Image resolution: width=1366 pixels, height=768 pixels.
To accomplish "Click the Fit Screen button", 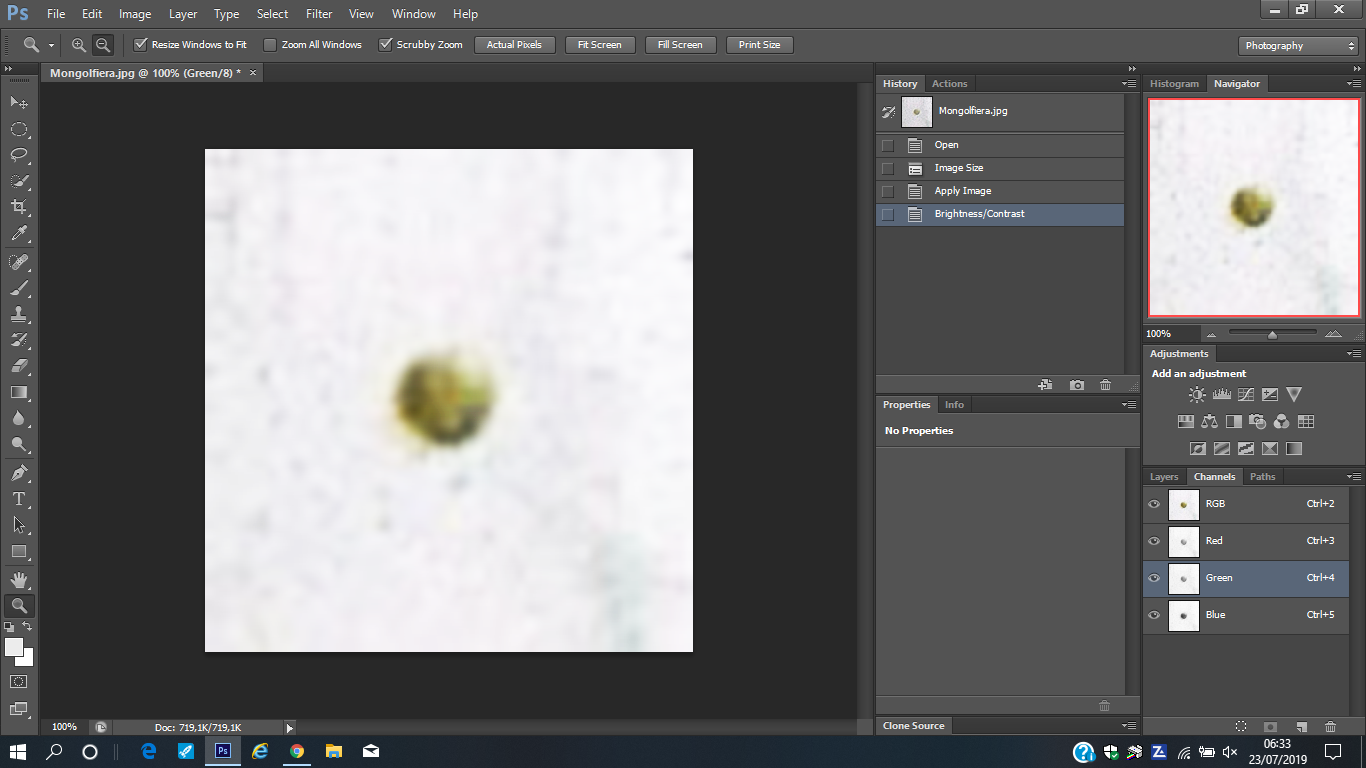I will tap(600, 45).
